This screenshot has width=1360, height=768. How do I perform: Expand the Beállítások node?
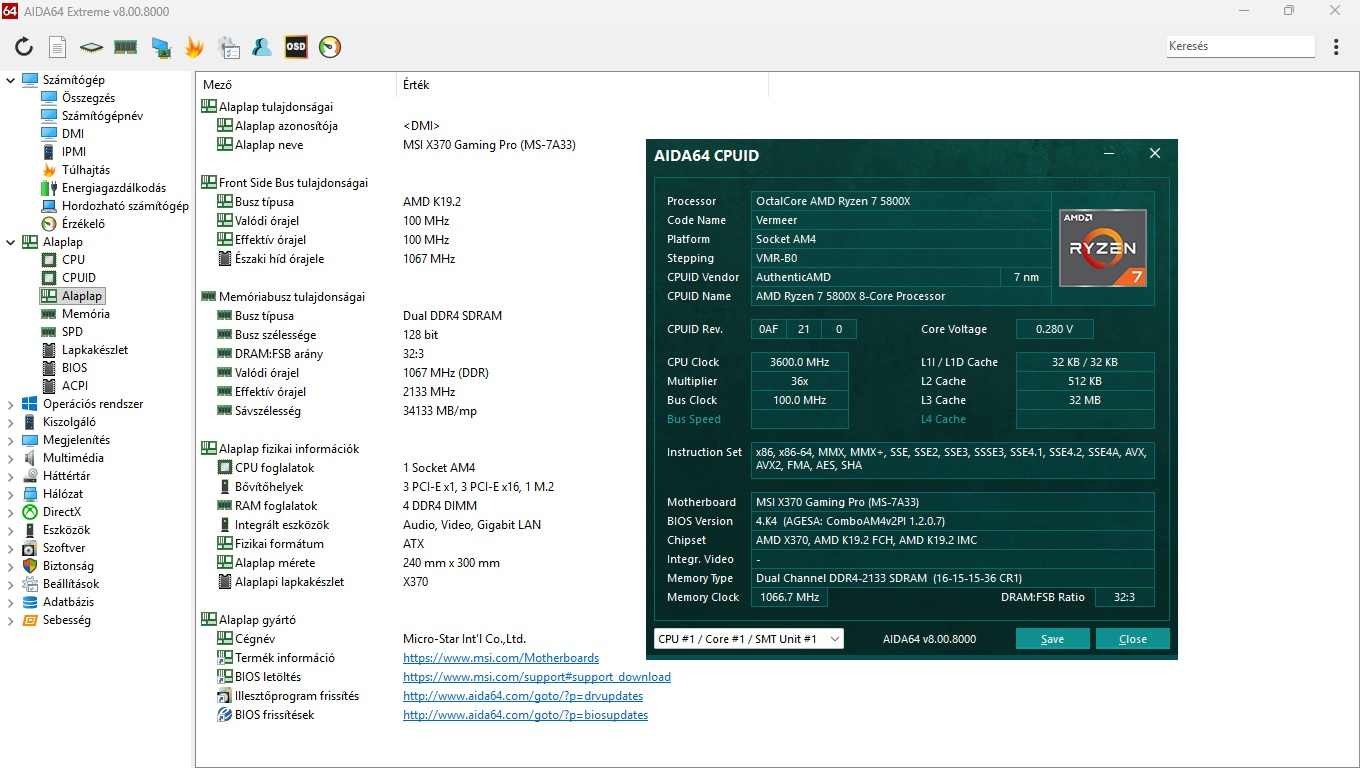(x=11, y=584)
